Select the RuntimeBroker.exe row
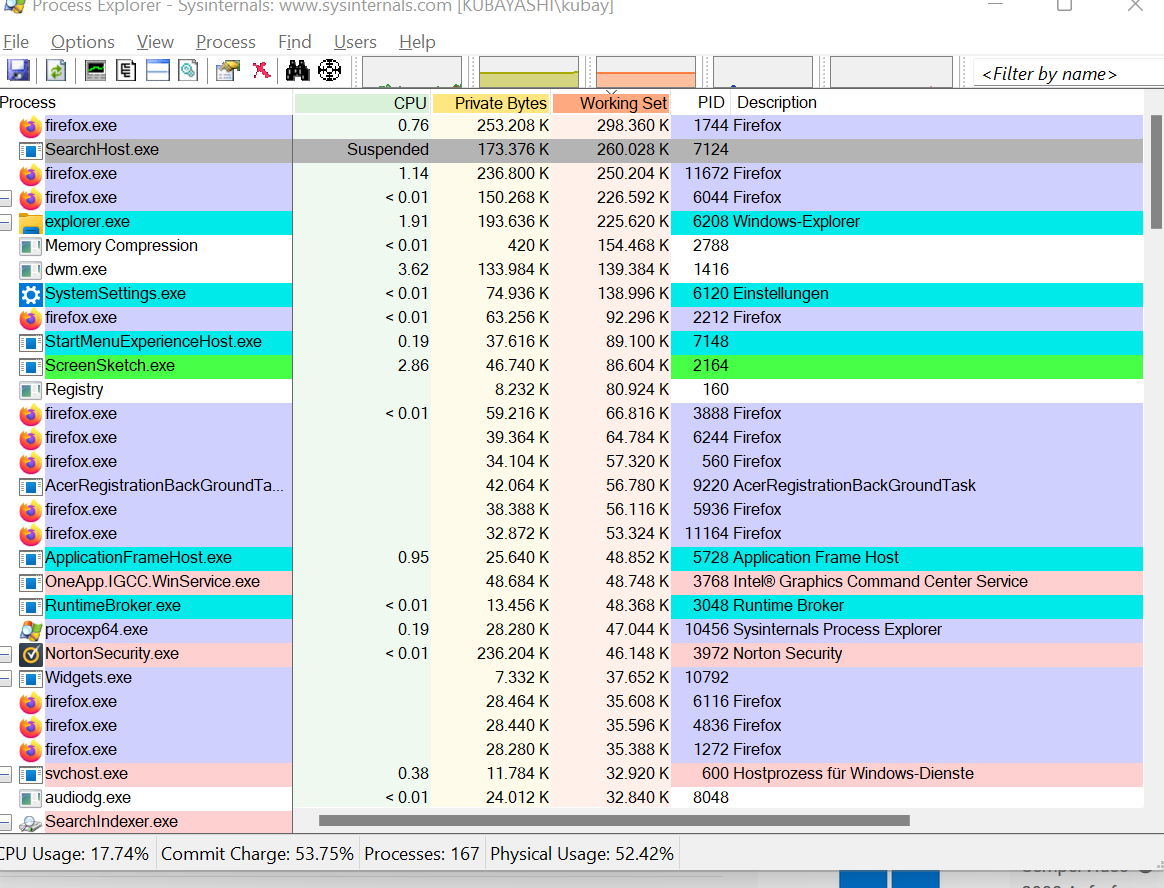Viewport: 1164px width, 888px height. pos(572,606)
